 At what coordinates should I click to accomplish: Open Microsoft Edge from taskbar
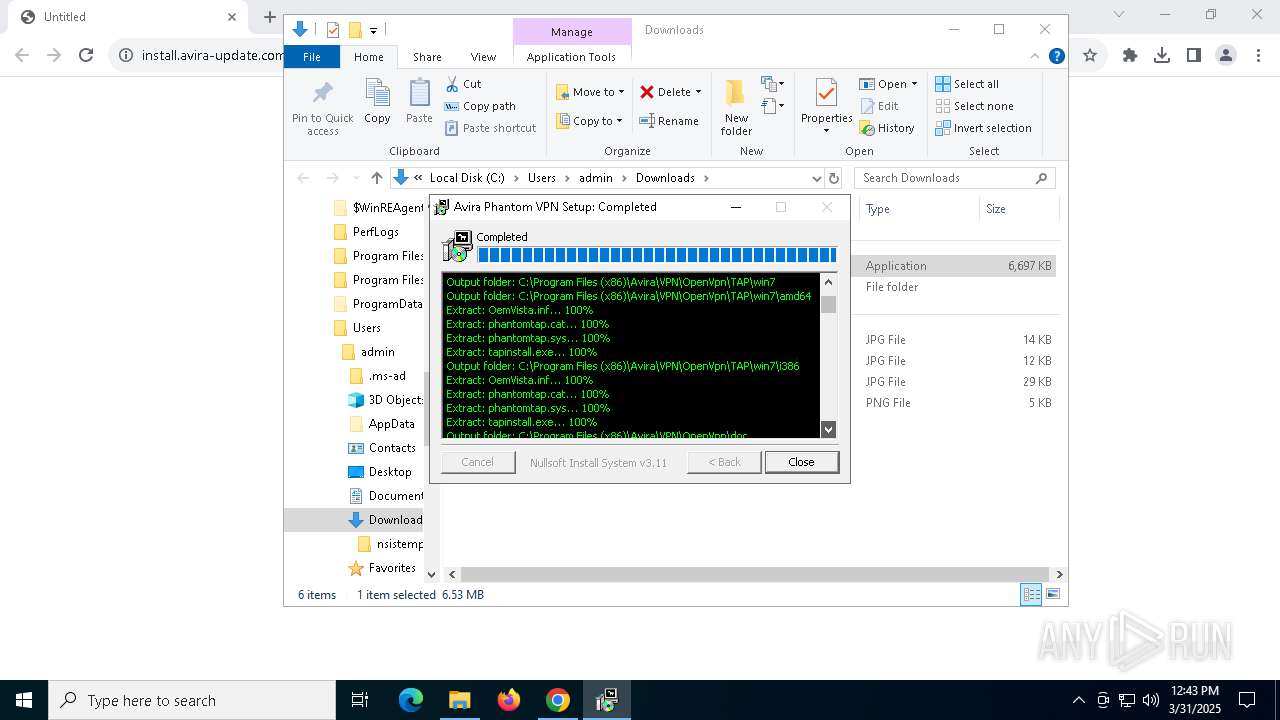coord(411,700)
